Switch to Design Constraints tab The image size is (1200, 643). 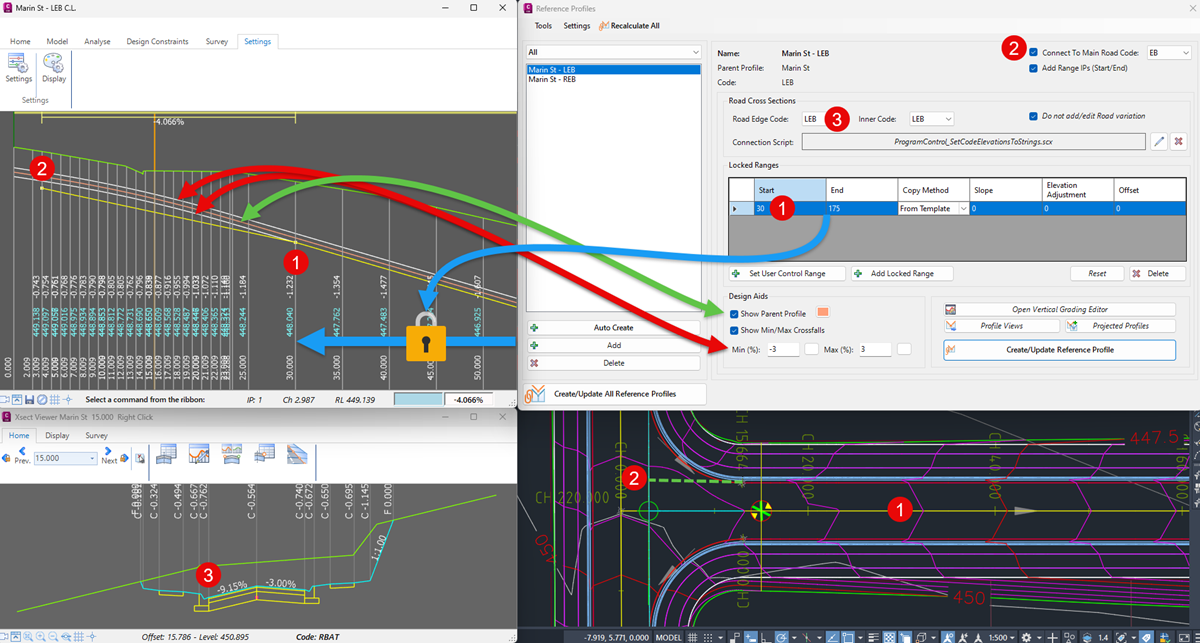[x=157, y=41]
